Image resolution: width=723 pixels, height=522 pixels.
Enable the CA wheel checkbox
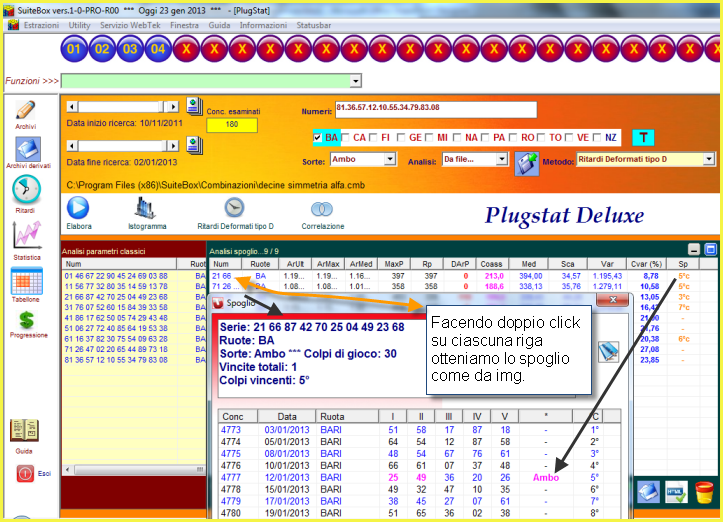(345, 137)
